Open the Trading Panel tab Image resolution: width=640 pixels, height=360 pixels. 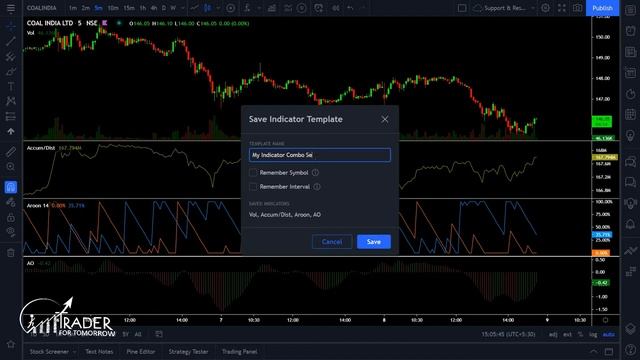(x=240, y=351)
